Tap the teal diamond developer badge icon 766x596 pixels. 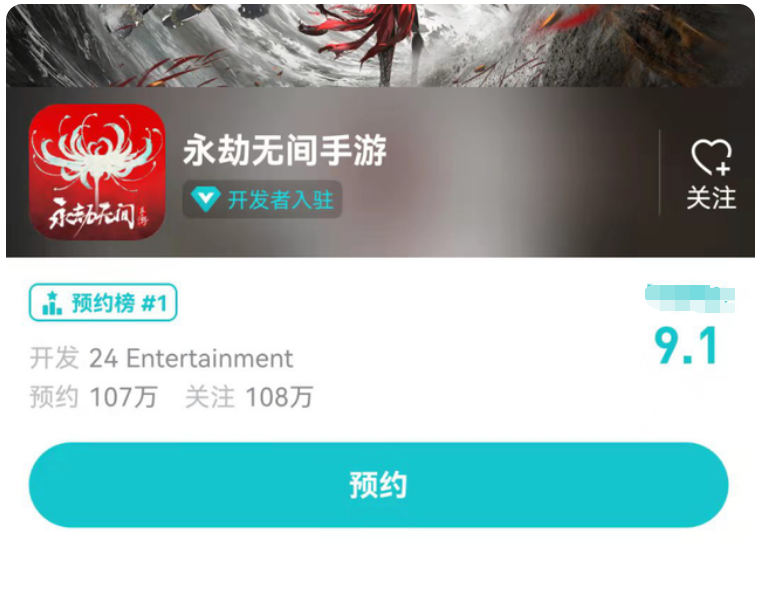click(x=205, y=199)
